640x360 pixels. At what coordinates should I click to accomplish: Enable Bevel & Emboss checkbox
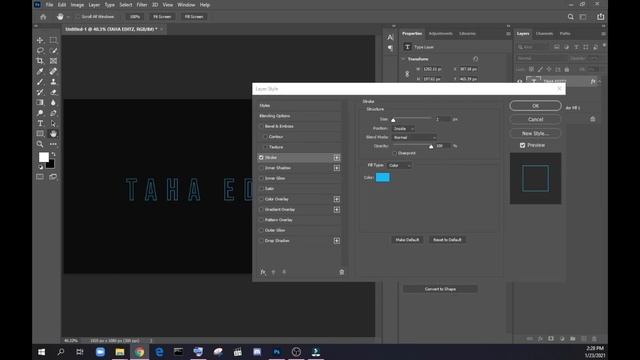click(x=261, y=127)
